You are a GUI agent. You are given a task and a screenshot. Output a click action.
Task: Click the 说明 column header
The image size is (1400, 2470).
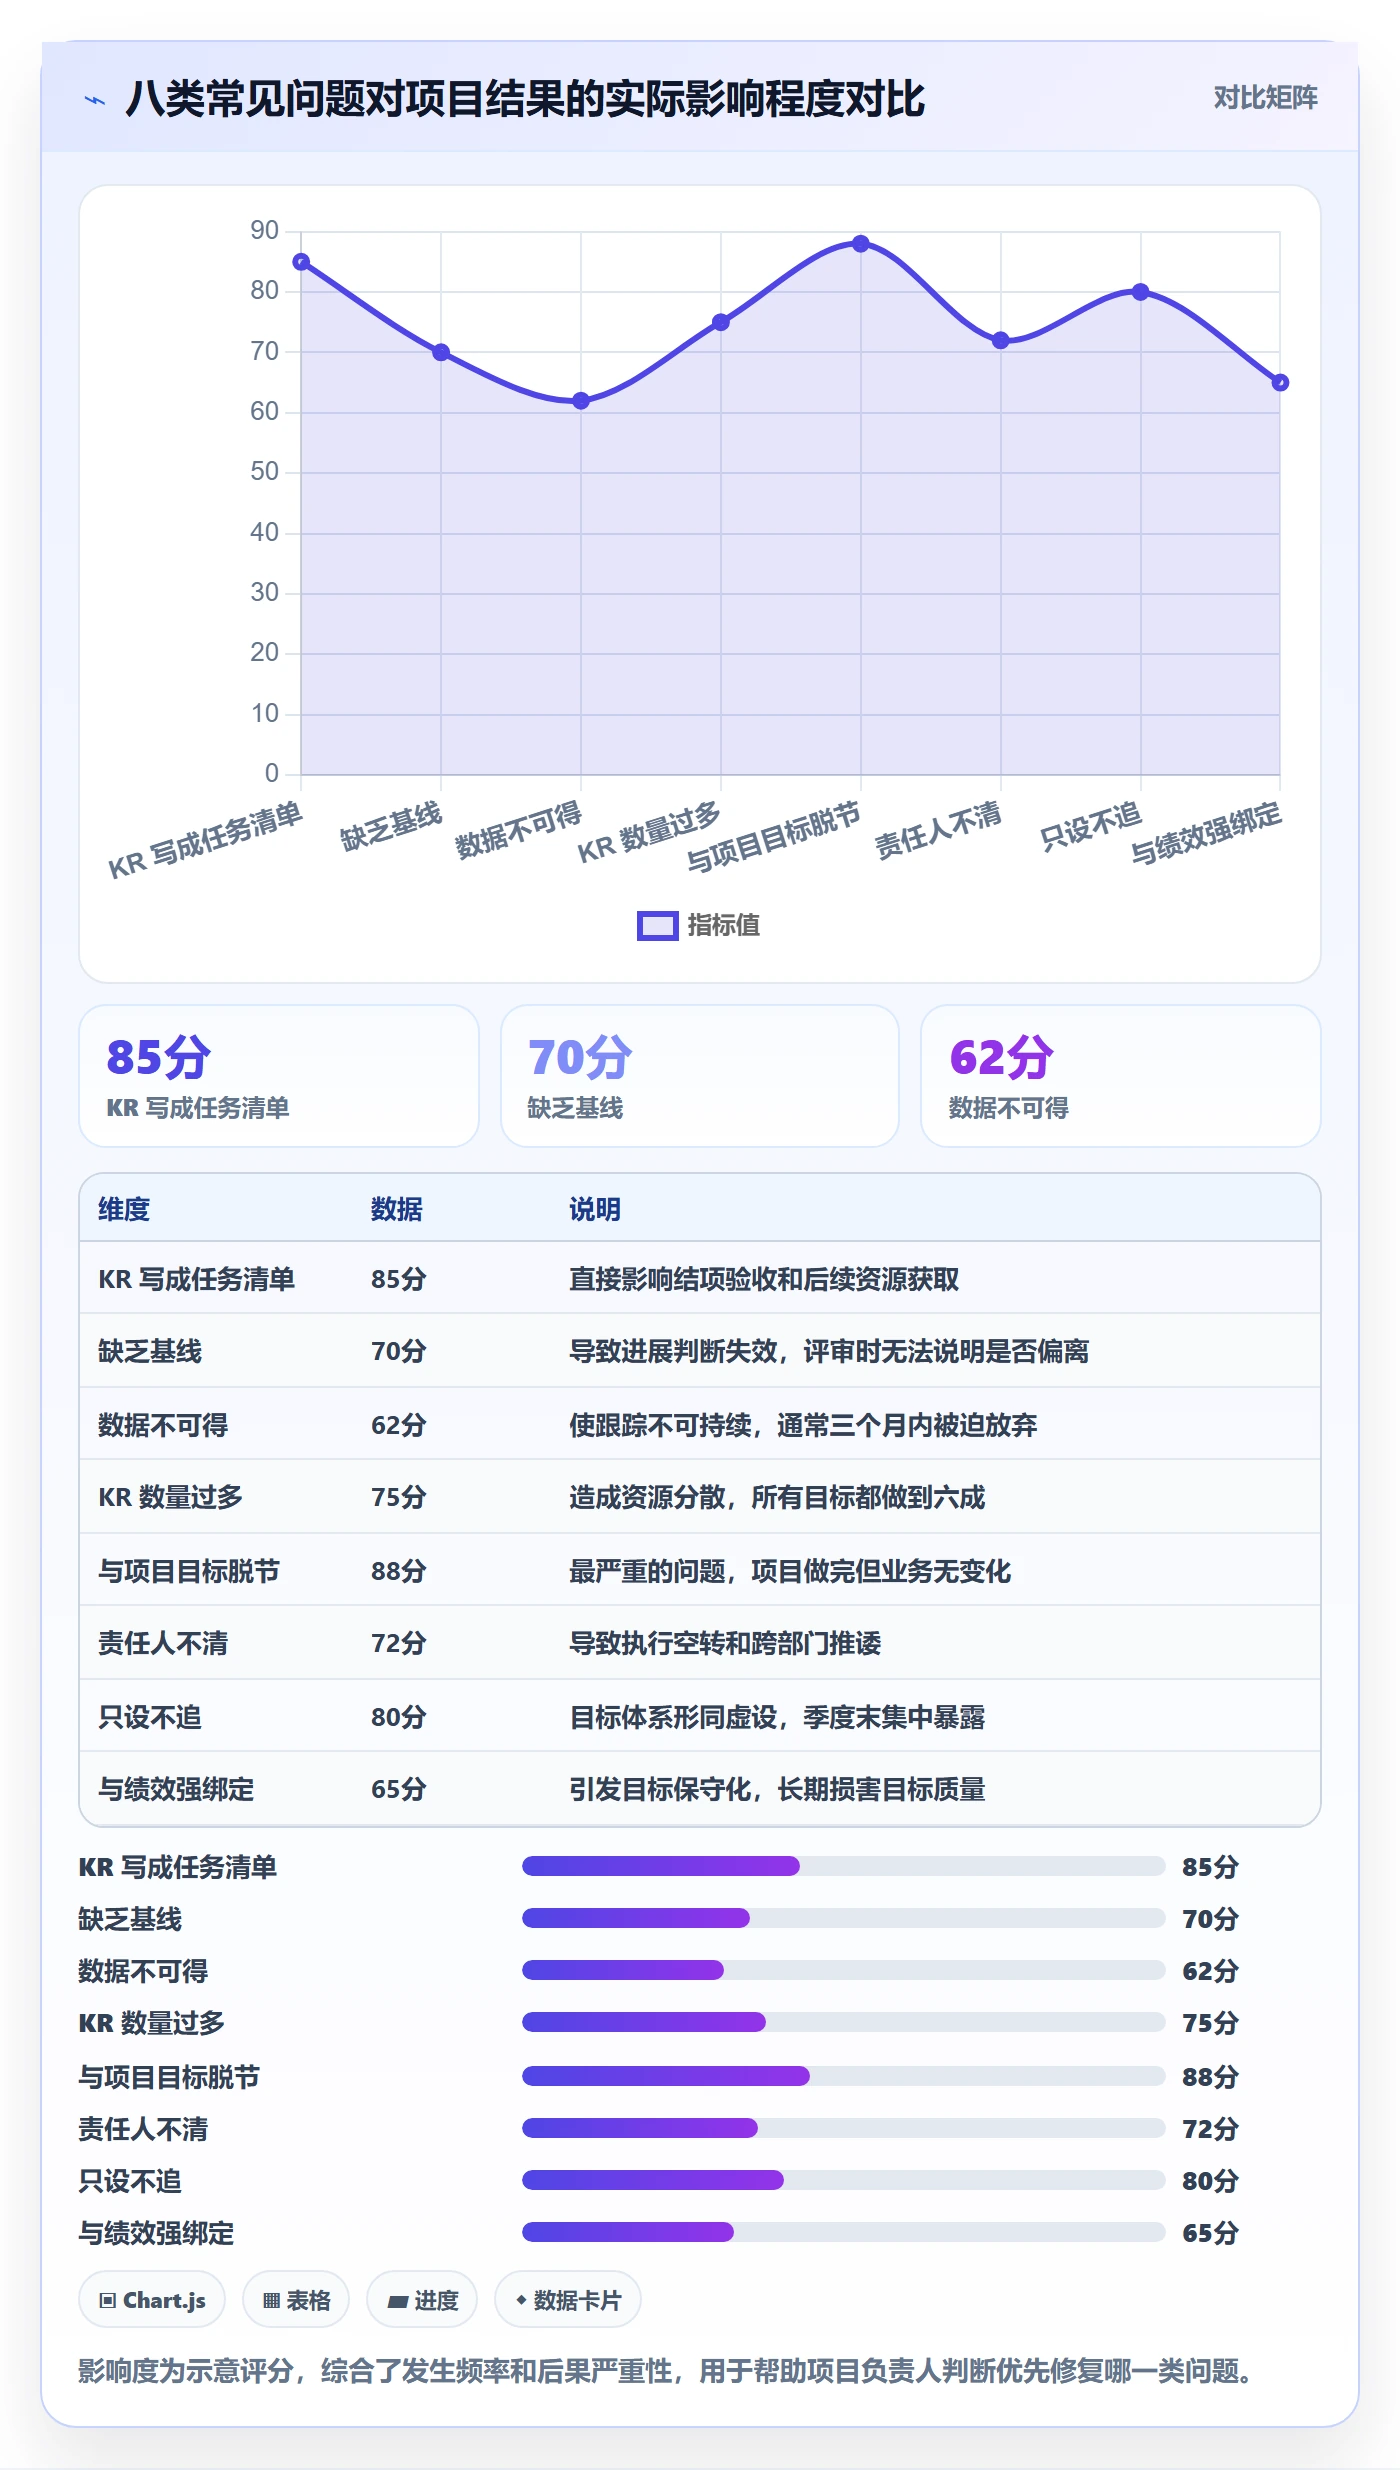tap(595, 1209)
